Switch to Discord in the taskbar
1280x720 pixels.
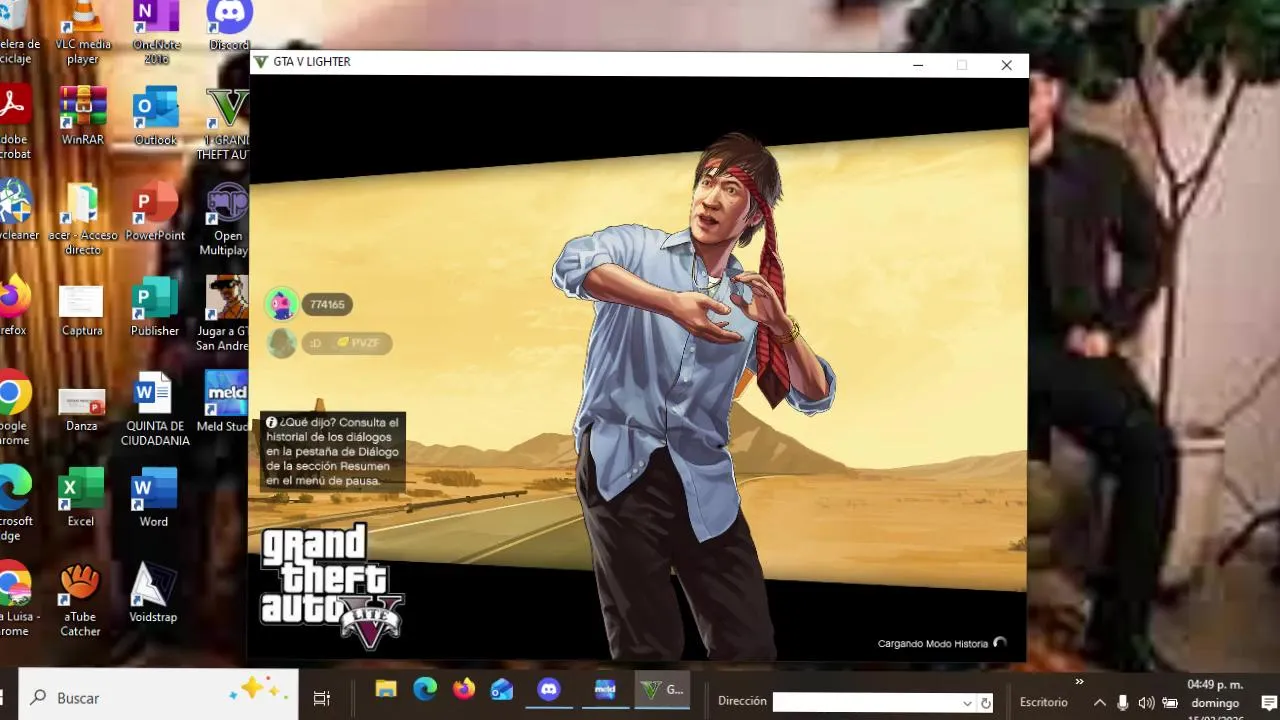tap(549, 689)
